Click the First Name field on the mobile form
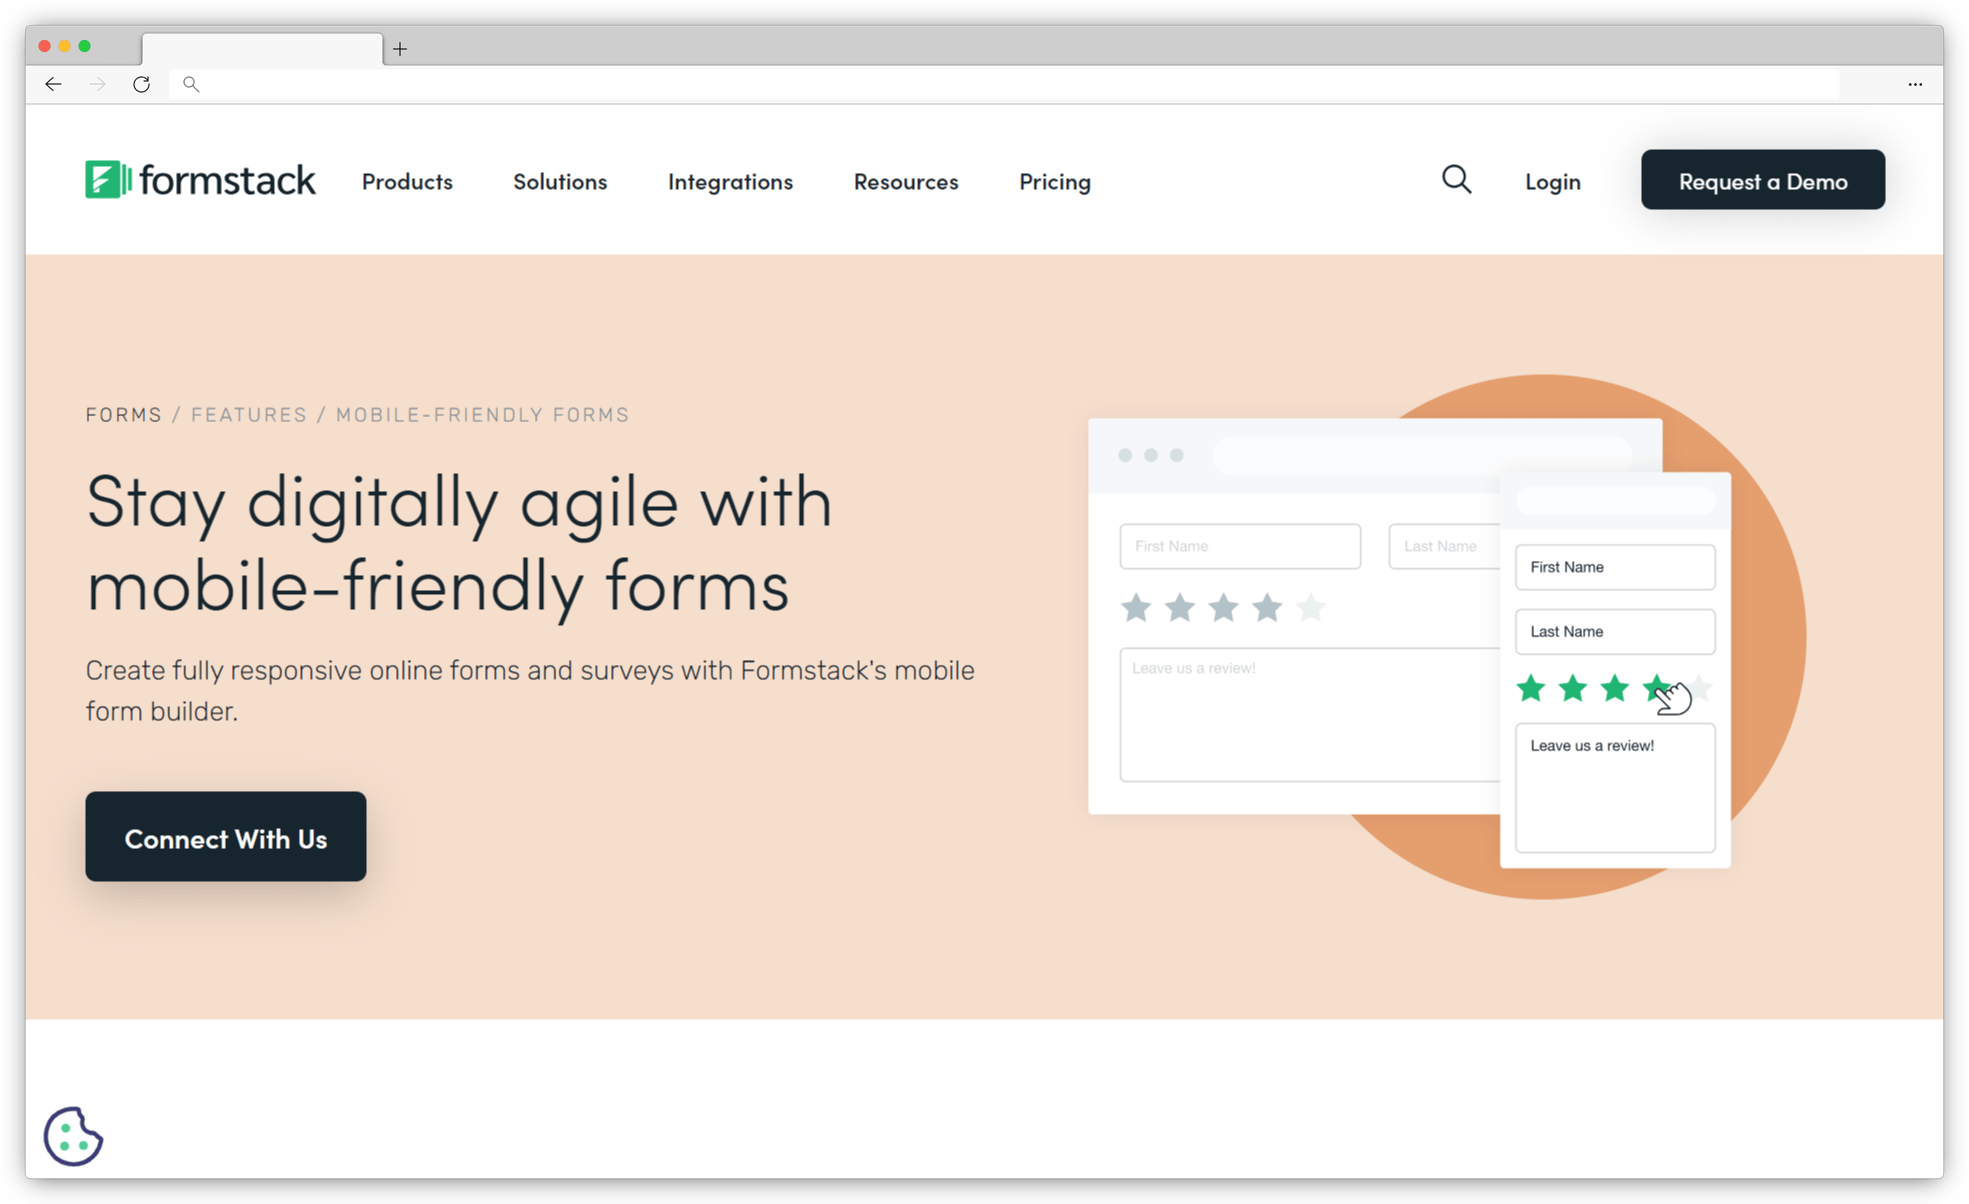Screen dimensions: 1969x1204 tap(1614, 567)
